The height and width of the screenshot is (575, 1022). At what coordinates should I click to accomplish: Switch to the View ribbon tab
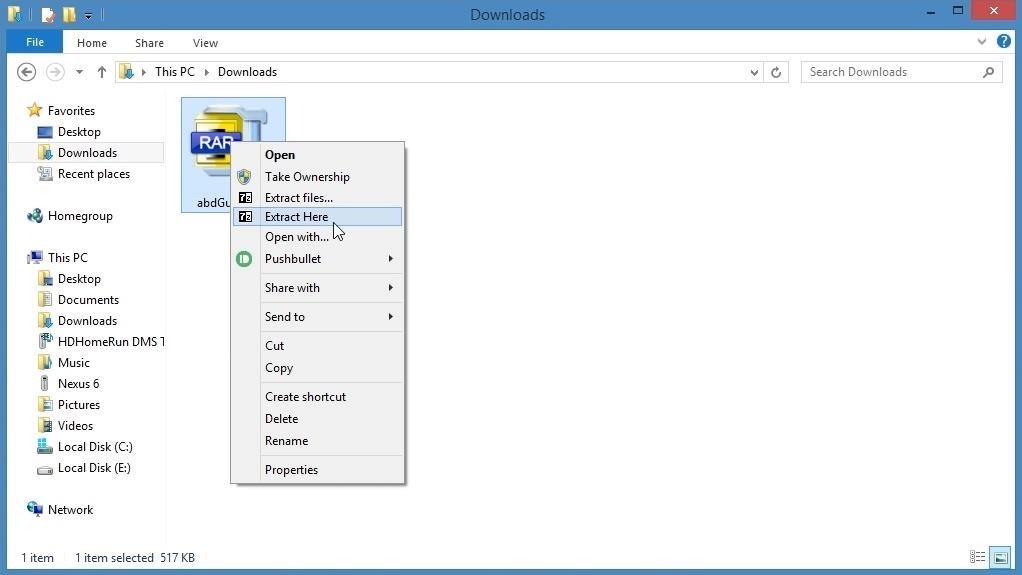point(205,43)
